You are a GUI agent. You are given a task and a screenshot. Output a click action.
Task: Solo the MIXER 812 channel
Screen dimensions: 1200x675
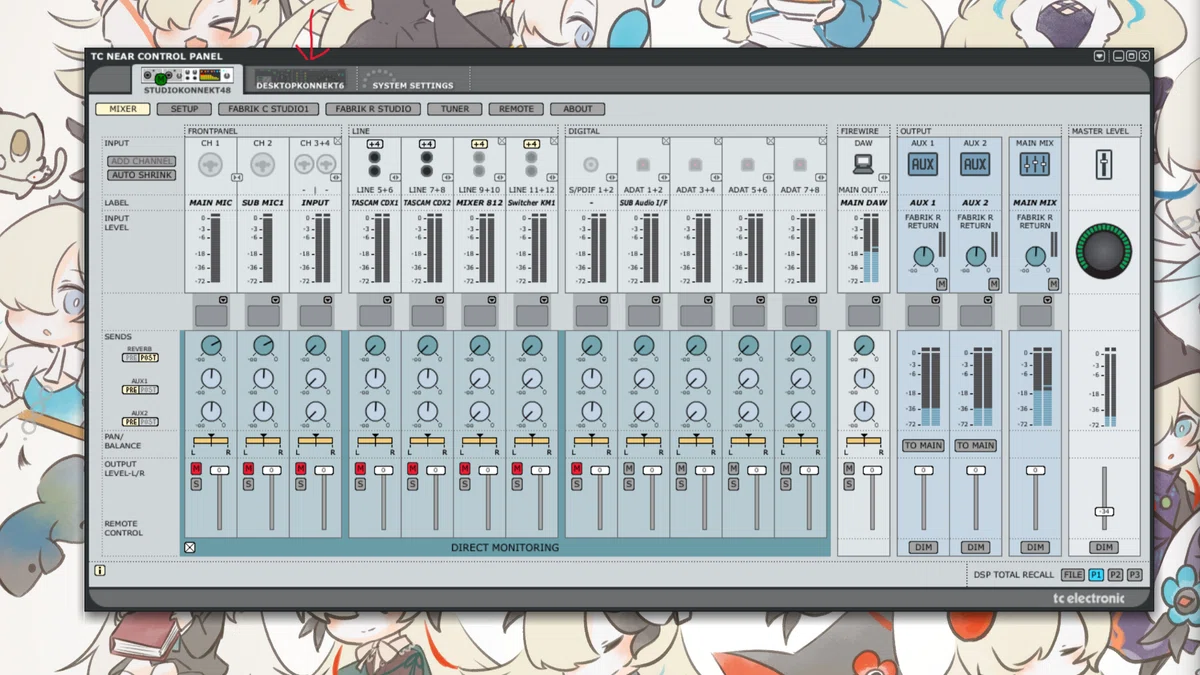[464, 484]
